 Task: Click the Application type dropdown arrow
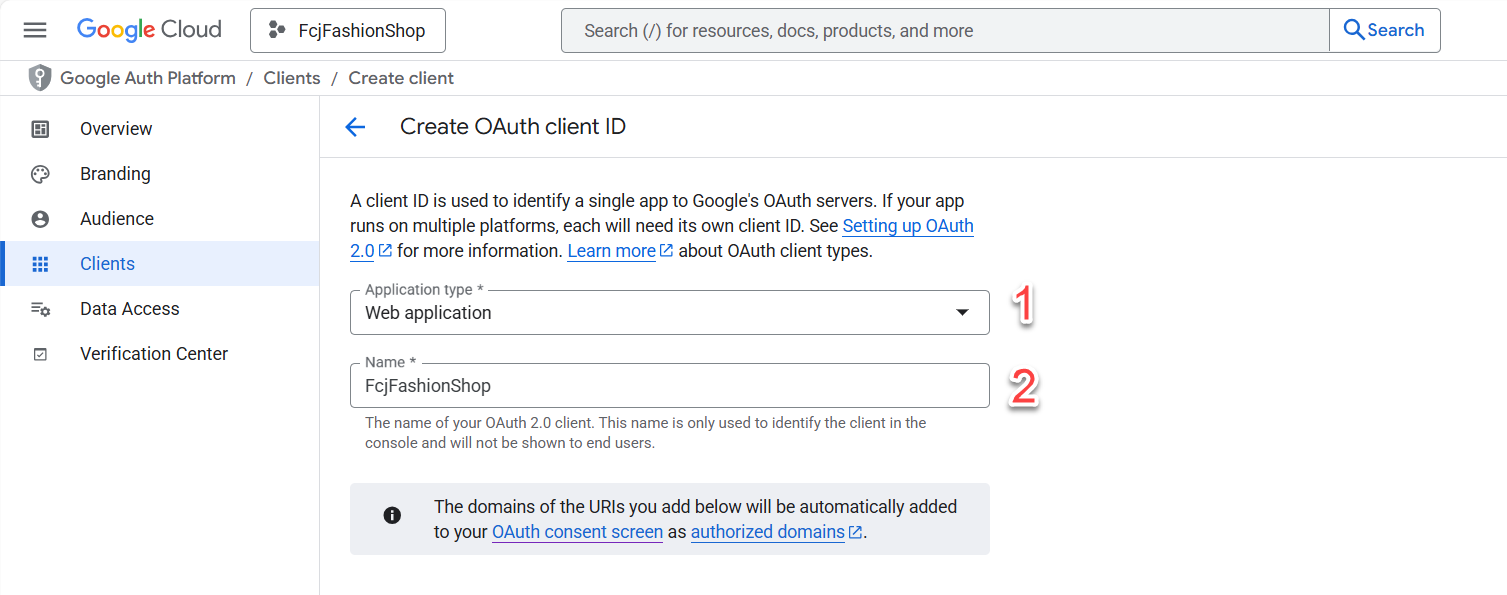pos(962,313)
